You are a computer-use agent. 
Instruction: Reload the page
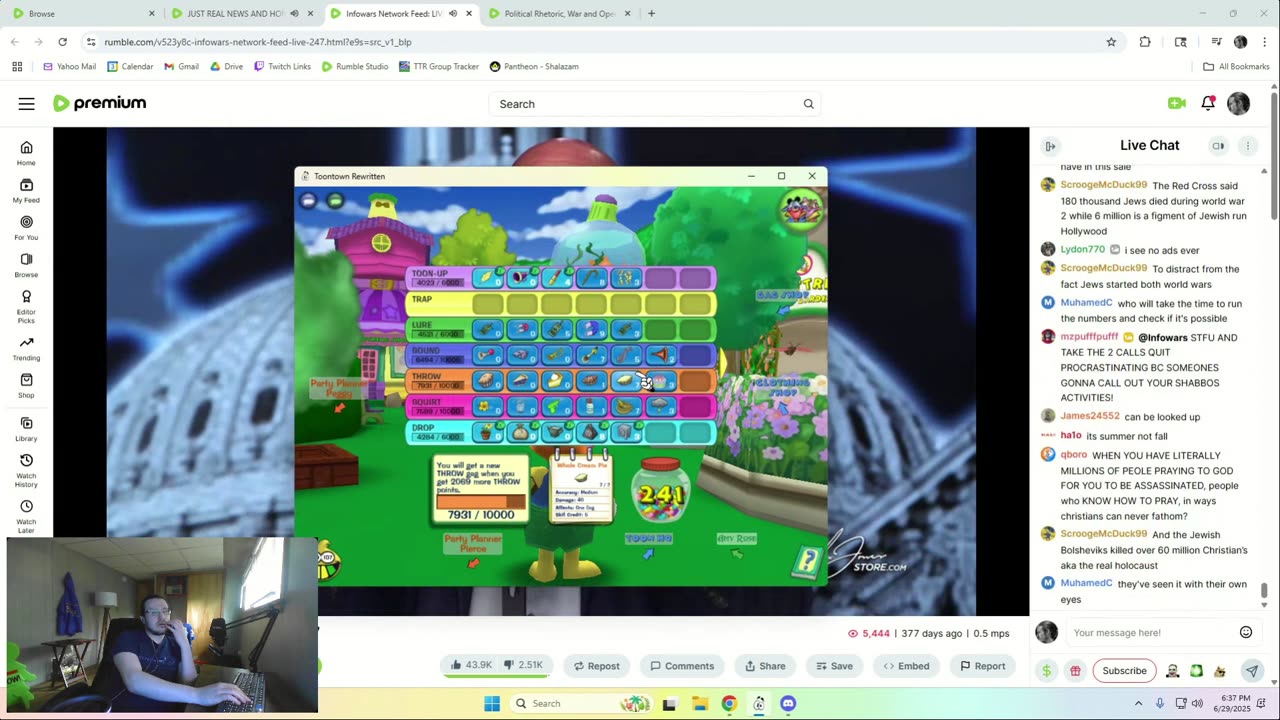[x=62, y=42]
